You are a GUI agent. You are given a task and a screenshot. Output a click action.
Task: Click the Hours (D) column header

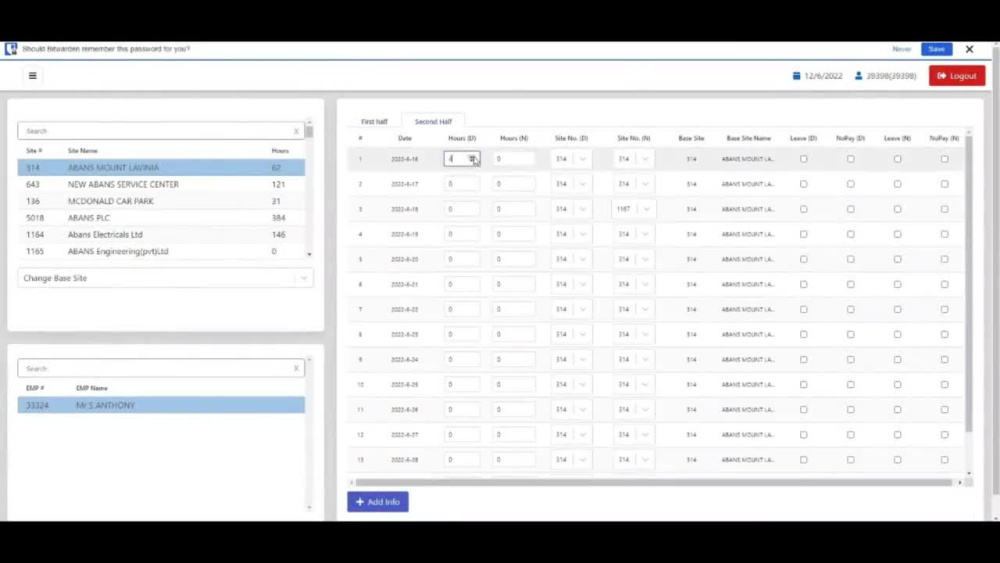click(x=462, y=138)
